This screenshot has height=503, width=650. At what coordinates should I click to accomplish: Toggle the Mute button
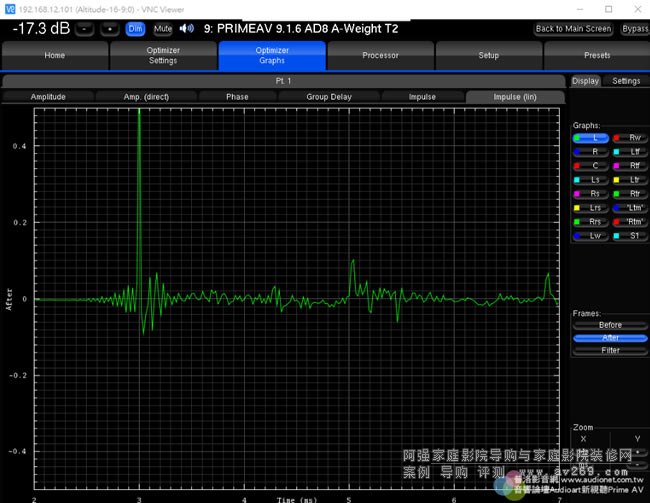[x=163, y=28]
